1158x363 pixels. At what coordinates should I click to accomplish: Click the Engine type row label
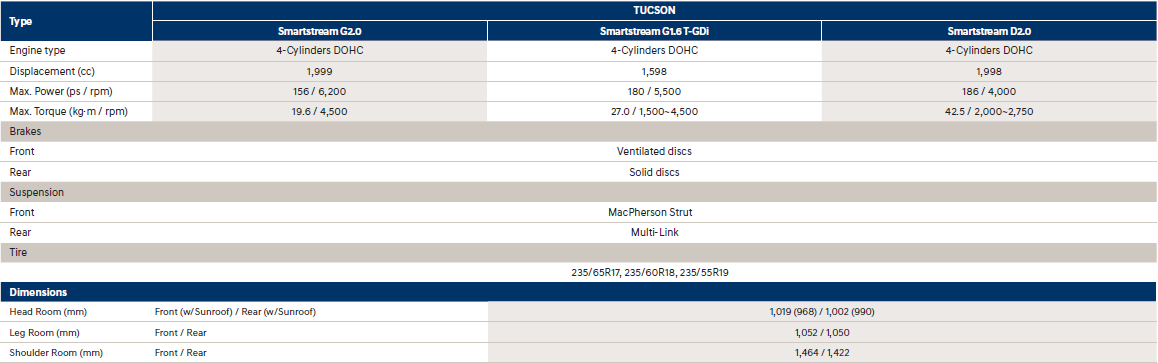coord(37,51)
